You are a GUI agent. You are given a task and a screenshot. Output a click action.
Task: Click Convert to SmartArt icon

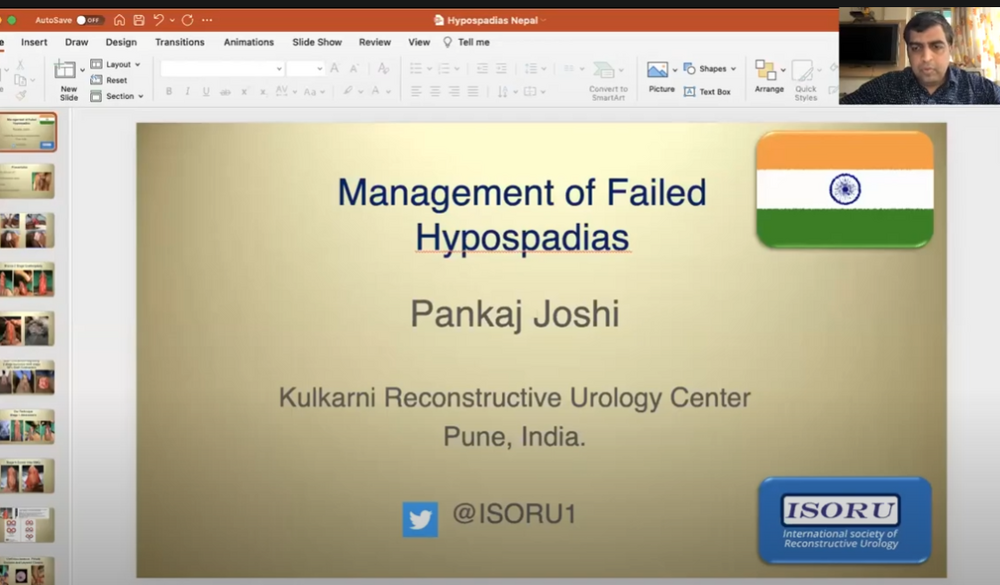tap(603, 70)
